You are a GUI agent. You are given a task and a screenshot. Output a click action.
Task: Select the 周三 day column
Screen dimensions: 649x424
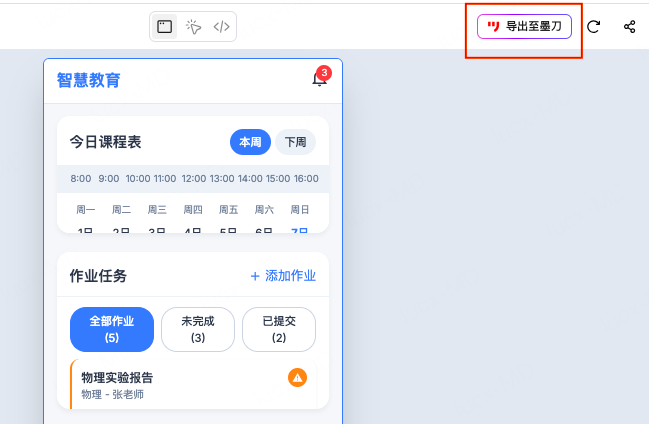tap(157, 210)
